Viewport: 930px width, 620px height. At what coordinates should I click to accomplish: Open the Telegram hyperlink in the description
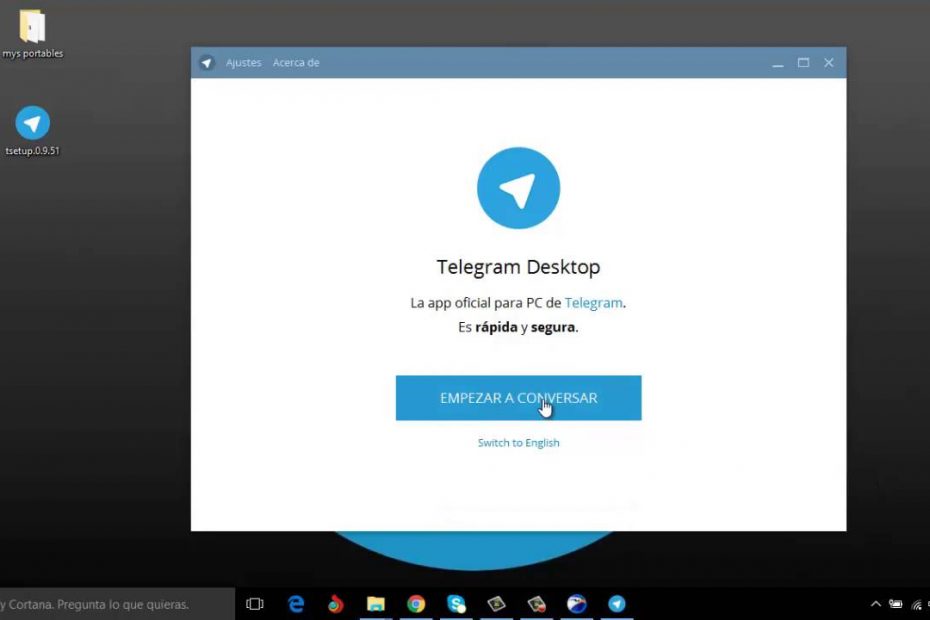point(593,303)
